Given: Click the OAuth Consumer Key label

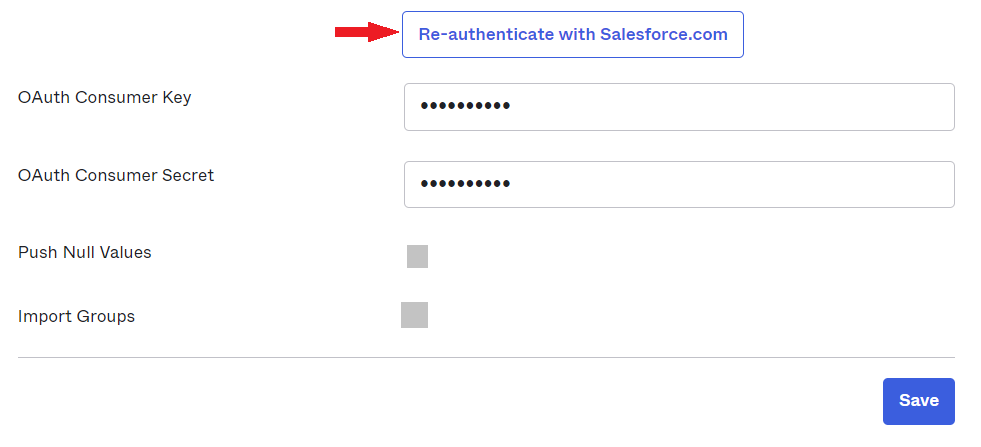Looking at the screenshot, I should [x=104, y=97].
